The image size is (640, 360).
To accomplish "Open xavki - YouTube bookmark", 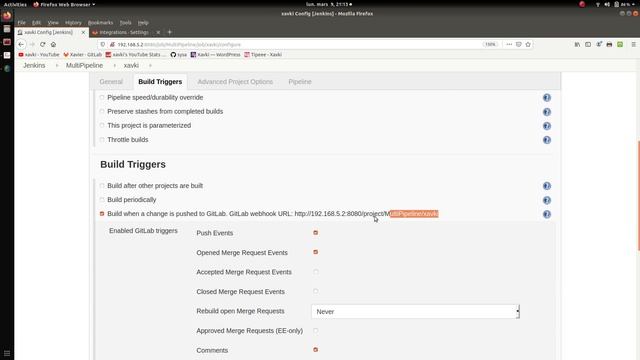I will click(39, 54).
